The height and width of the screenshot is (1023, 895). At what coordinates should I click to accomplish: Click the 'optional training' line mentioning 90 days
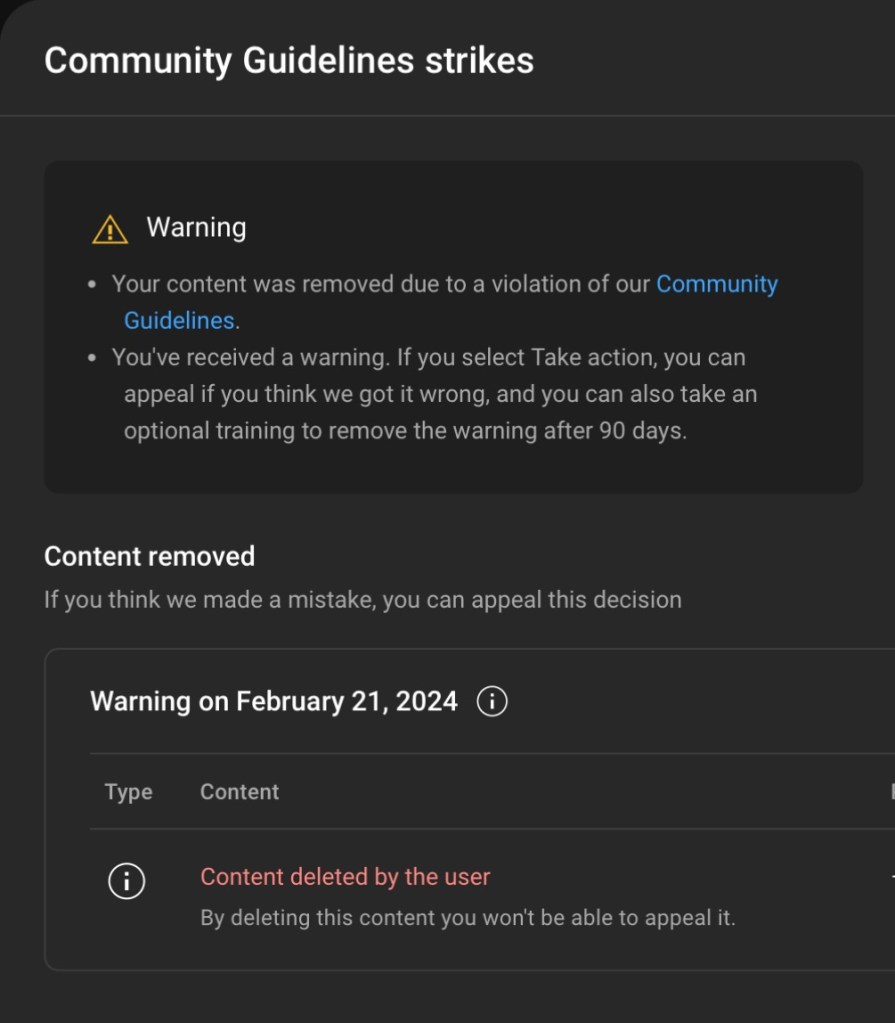coord(405,432)
